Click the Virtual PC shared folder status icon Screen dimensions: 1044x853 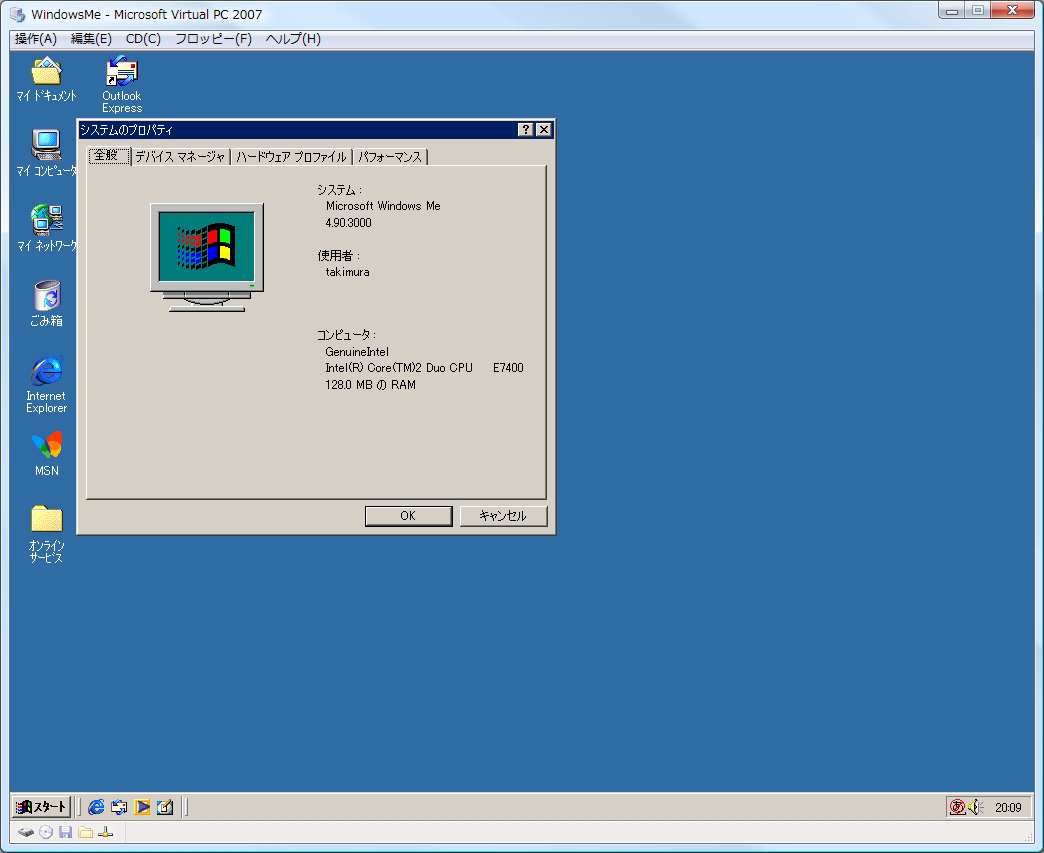[x=85, y=832]
